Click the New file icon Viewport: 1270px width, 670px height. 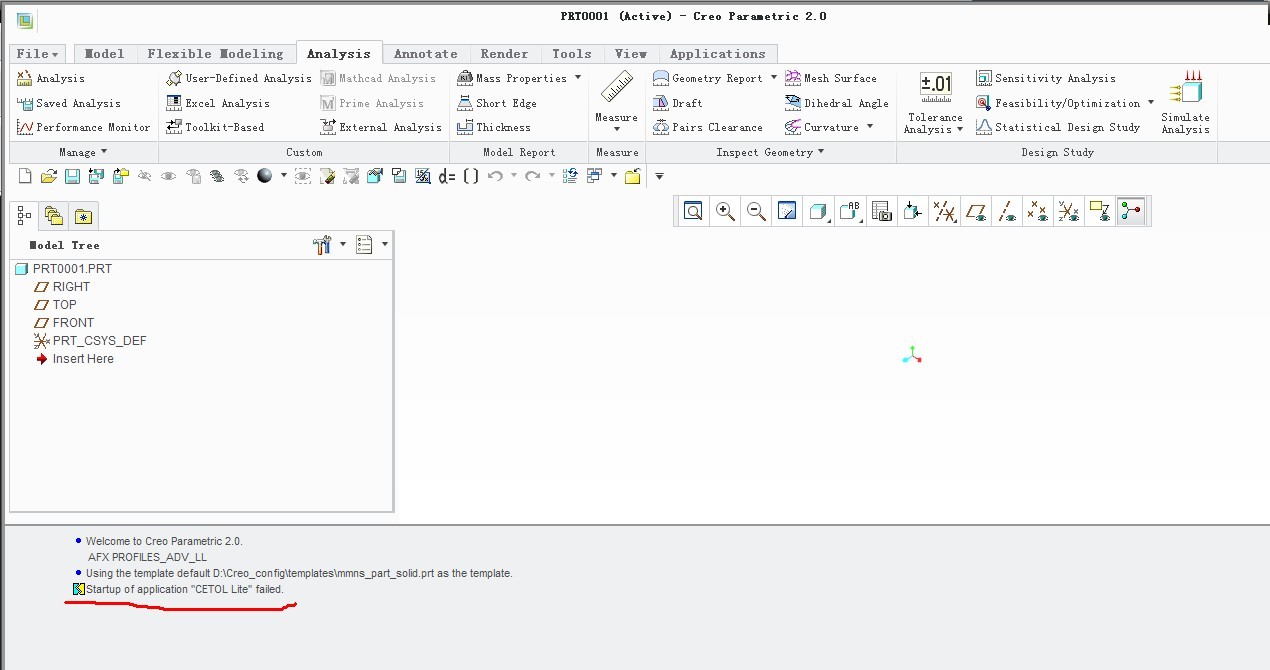[25, 176]
